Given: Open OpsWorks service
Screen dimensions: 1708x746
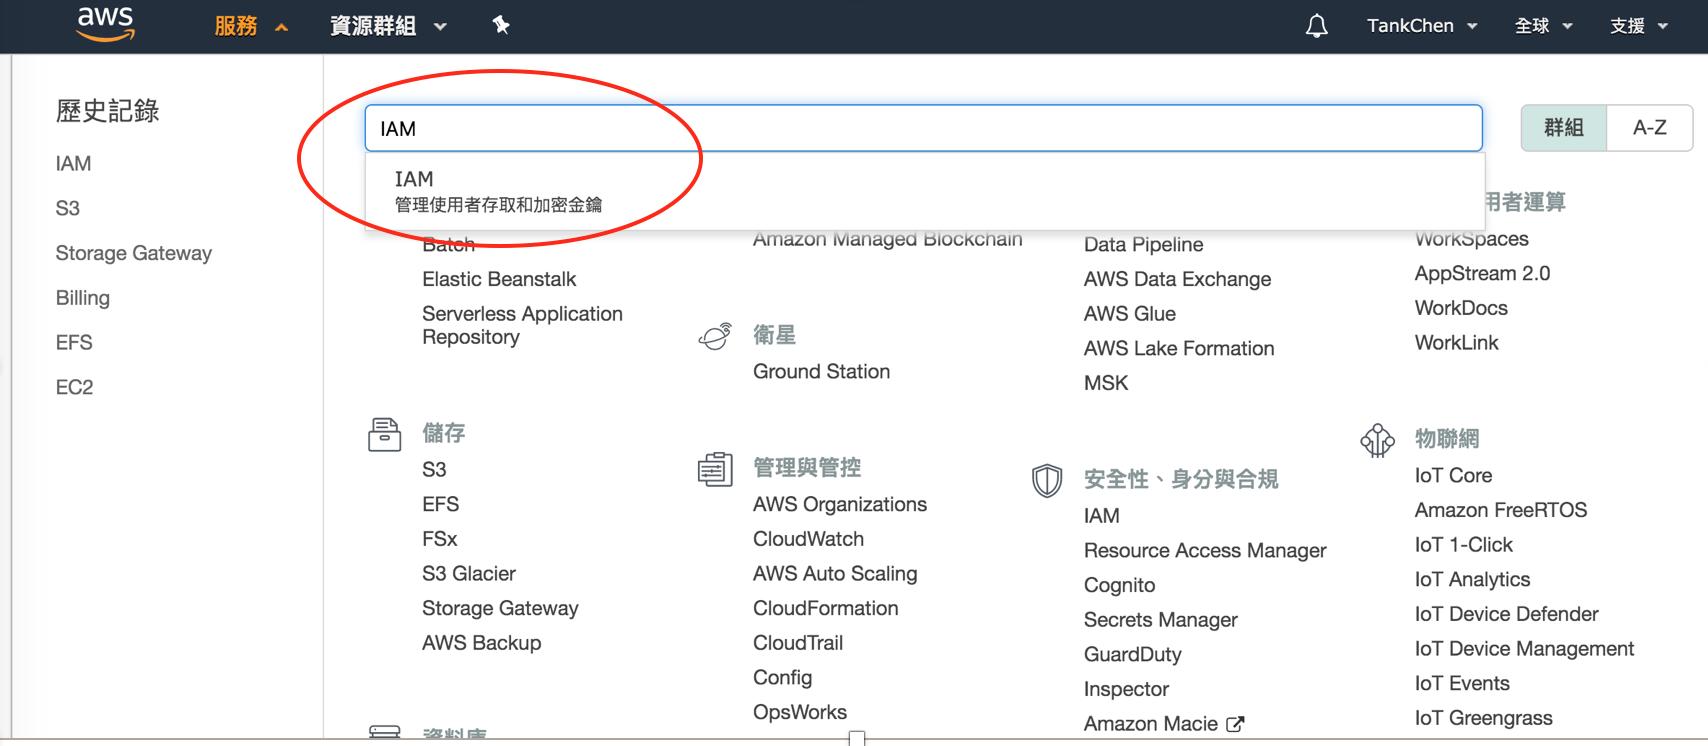Looking at the screenshot, I should 799,712.
